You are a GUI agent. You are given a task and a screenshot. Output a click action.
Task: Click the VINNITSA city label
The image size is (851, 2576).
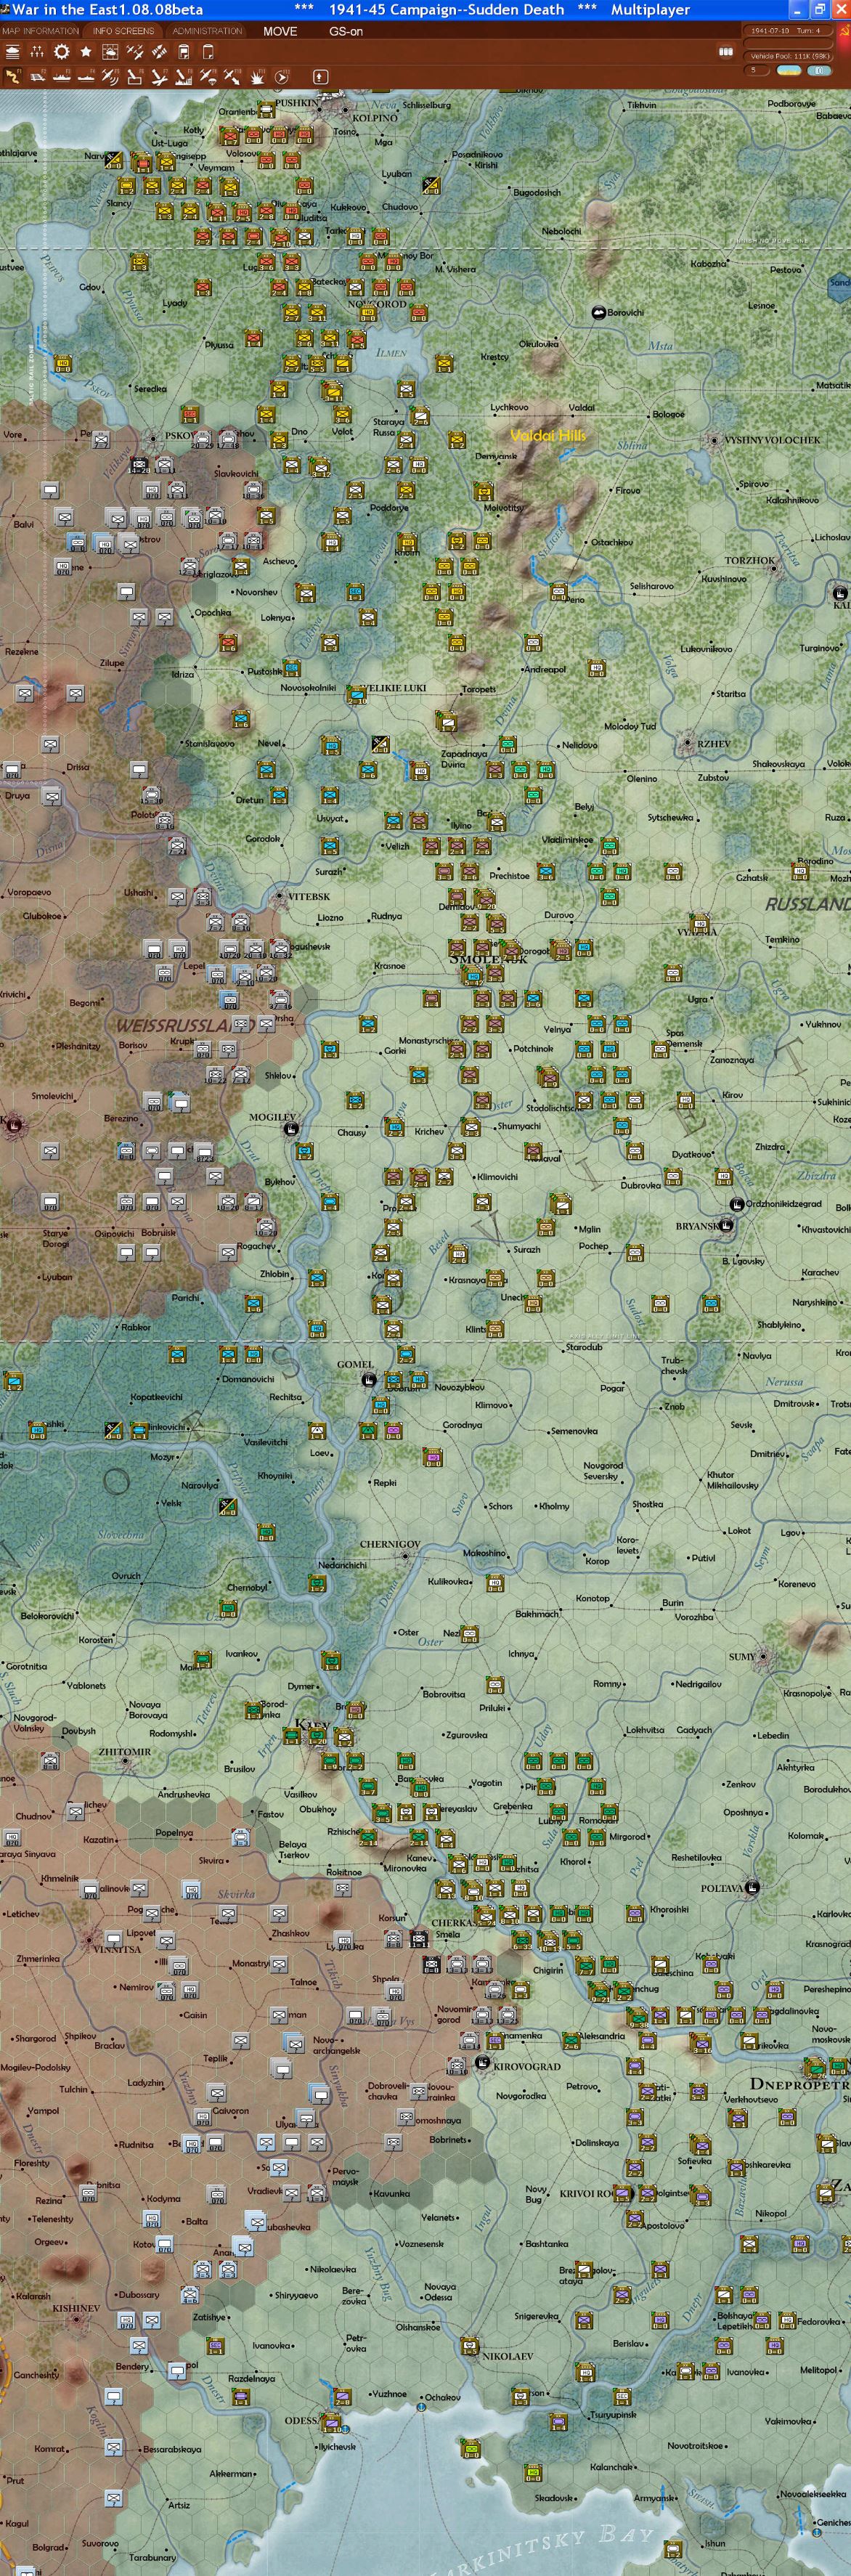(x=116, y=1949)
